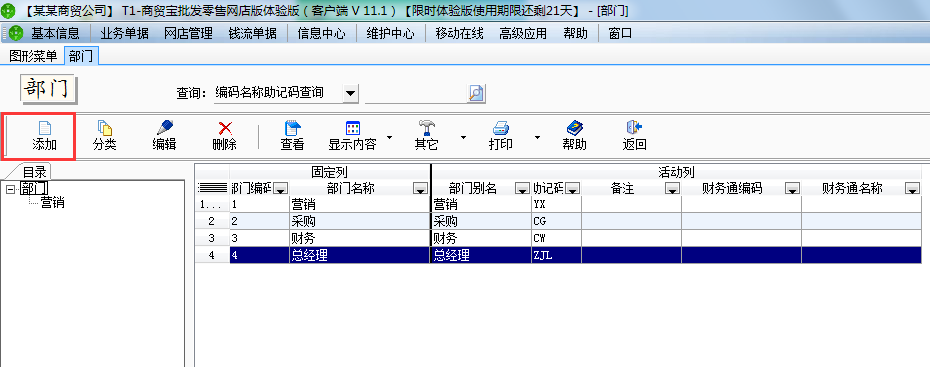The image size is (930, 367).
Task: Open the 财务通名称 column filter dropdown
Action: (x=912, y=189)
